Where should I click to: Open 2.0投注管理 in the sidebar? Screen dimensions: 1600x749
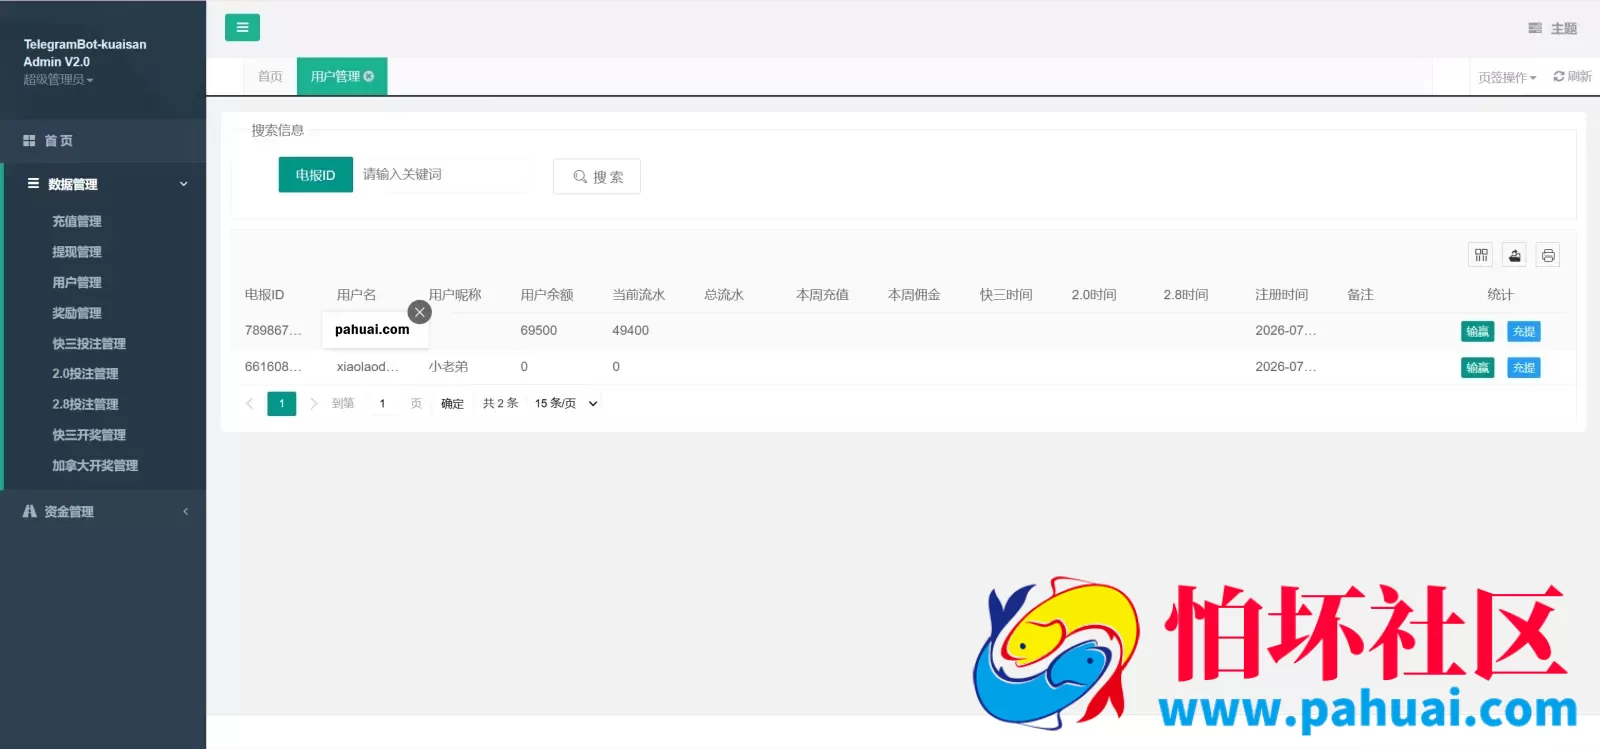click(85, 373)
